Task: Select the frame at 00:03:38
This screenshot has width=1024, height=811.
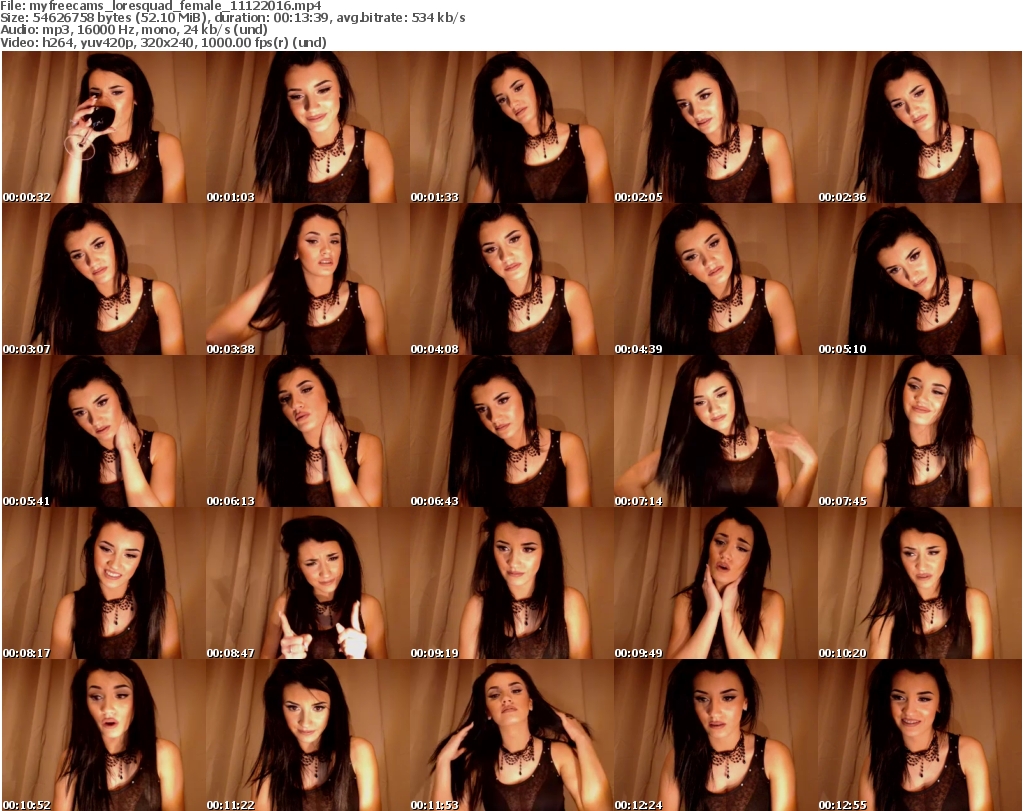Action: point(307,279)
